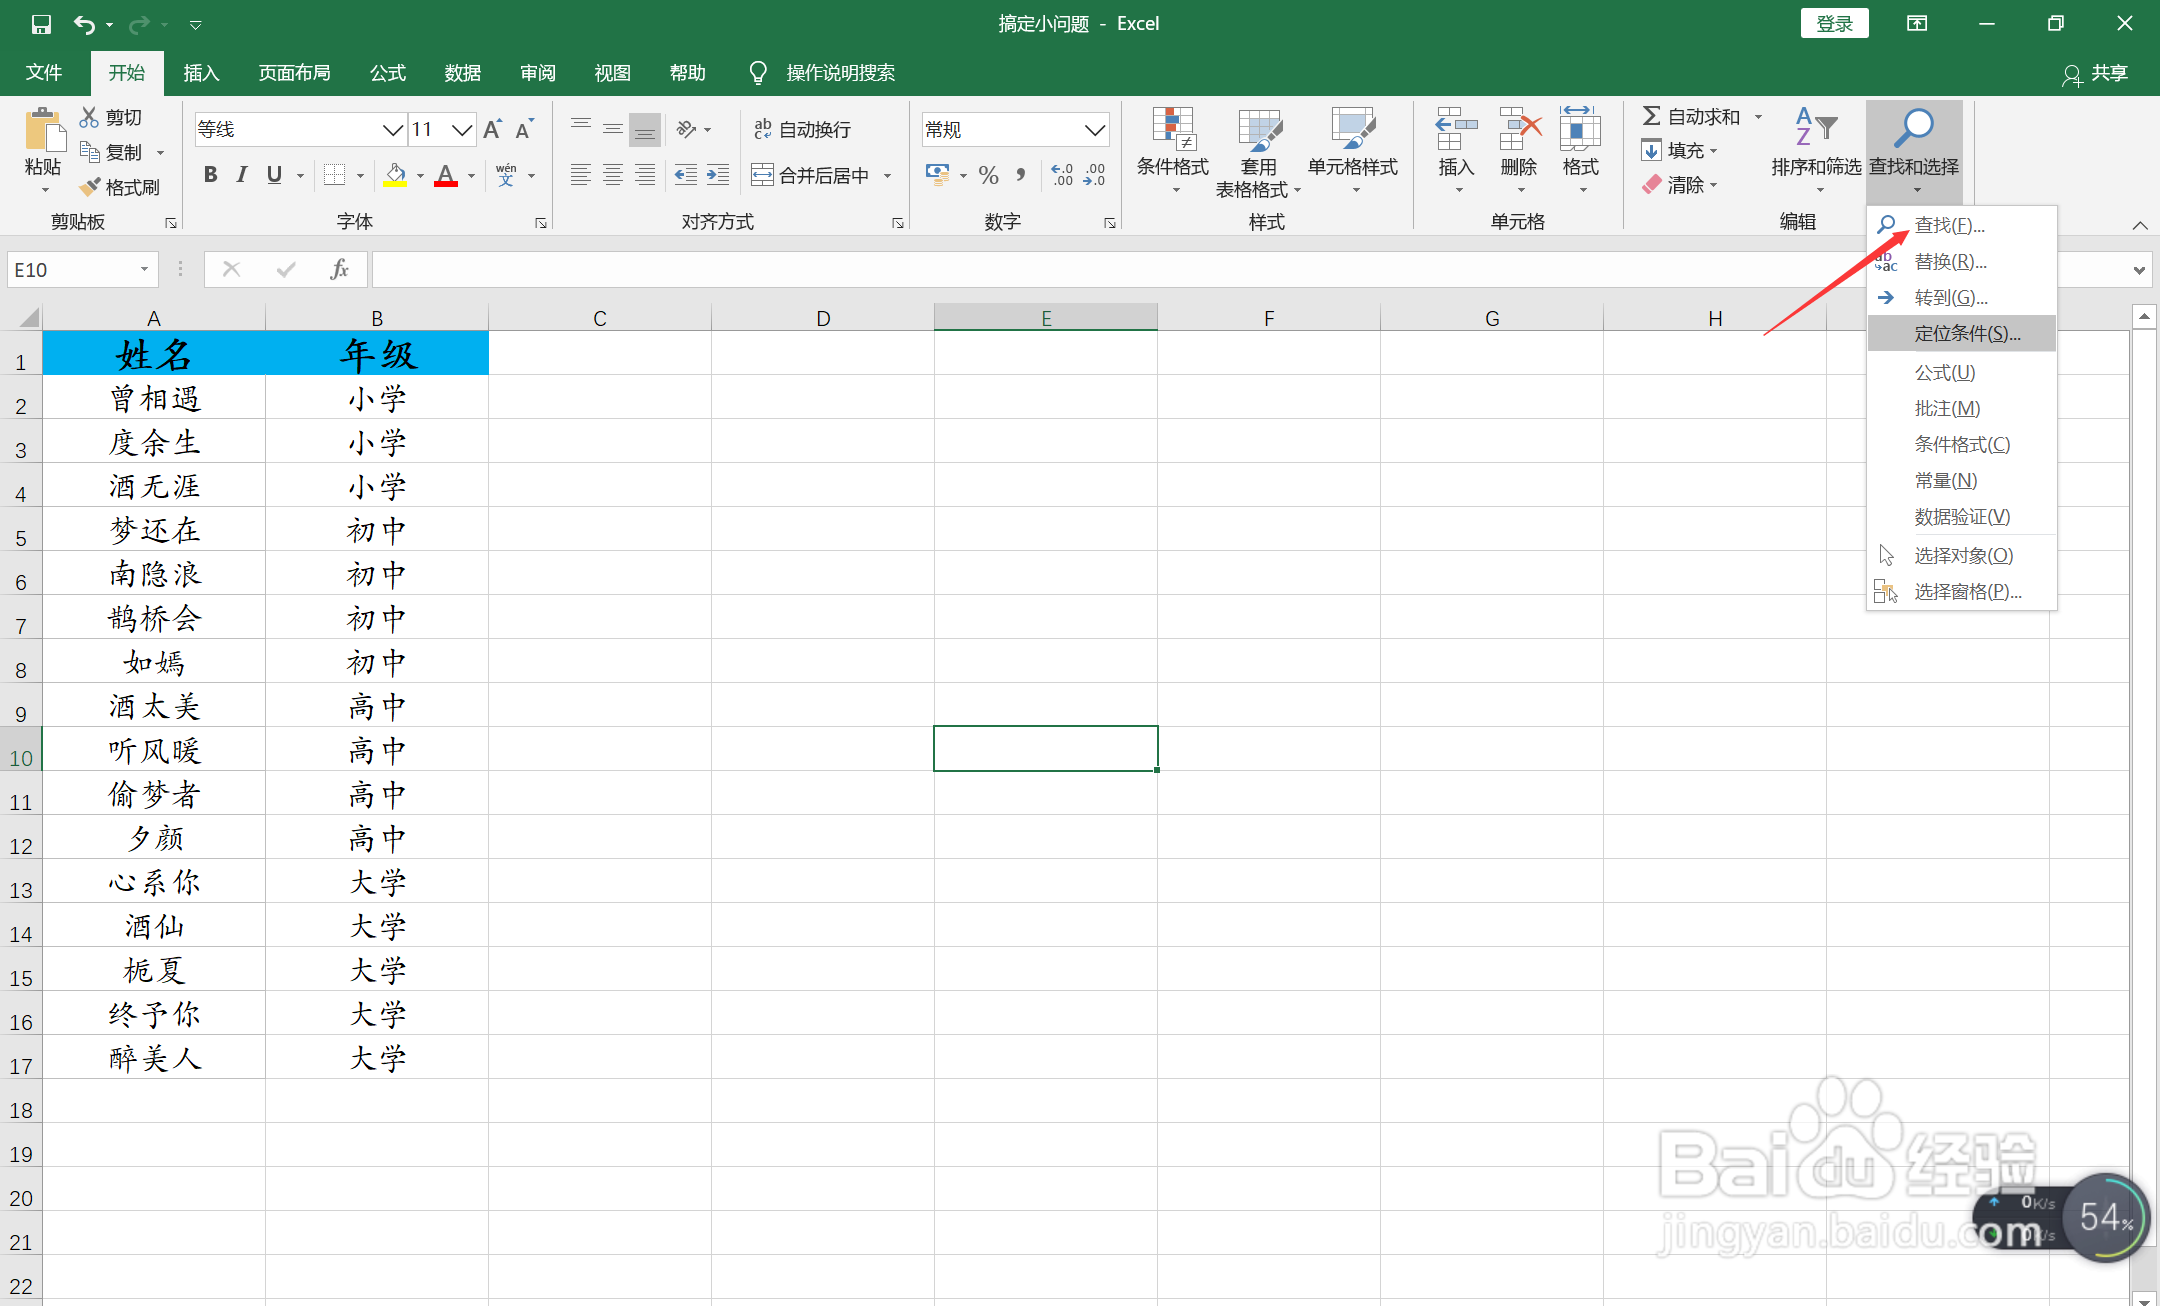Click the Delete cells icon
2160x1306 pixels.
(x=1519, y=130)
